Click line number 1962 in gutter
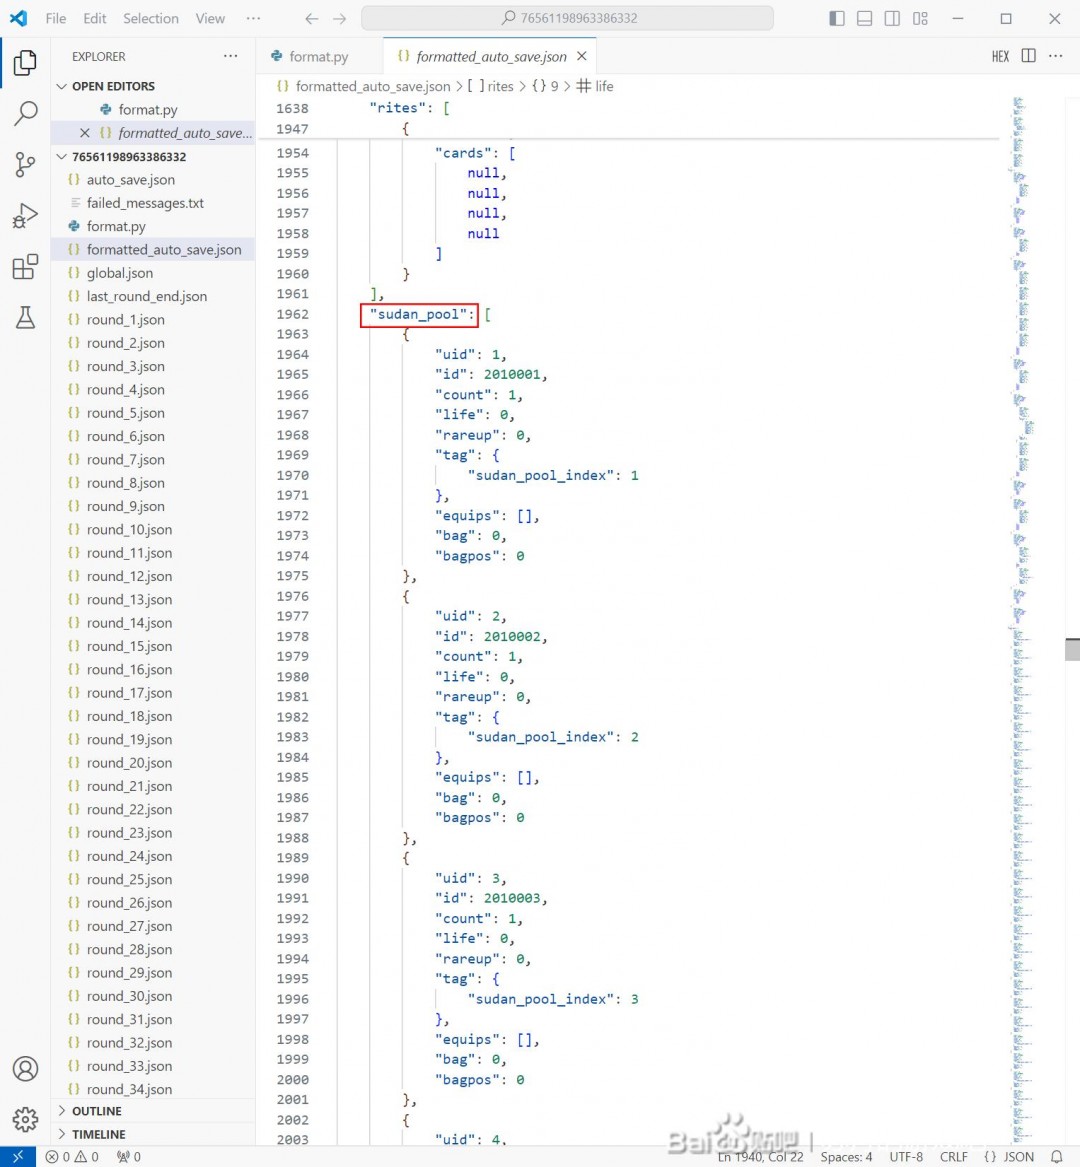 tap(293, 315)
